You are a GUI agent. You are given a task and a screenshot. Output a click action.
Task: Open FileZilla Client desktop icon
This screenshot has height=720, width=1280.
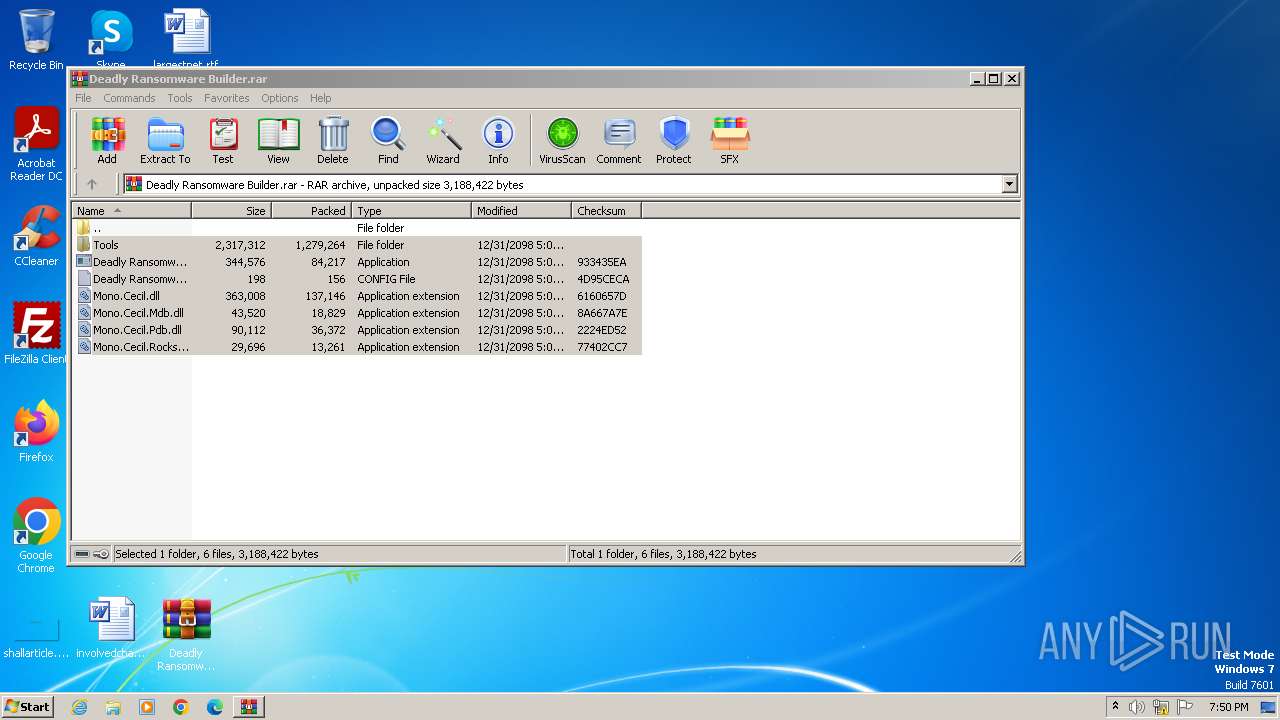coord(36,334)
